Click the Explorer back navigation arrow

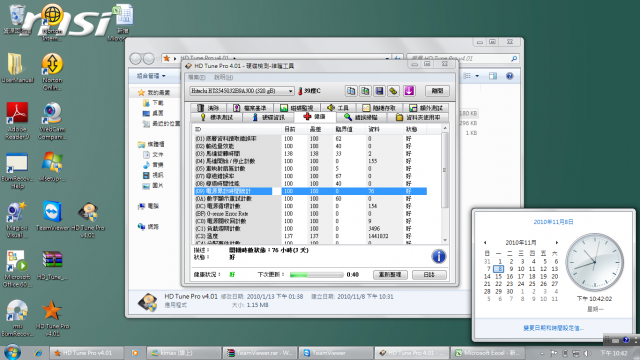coord(136,58)
